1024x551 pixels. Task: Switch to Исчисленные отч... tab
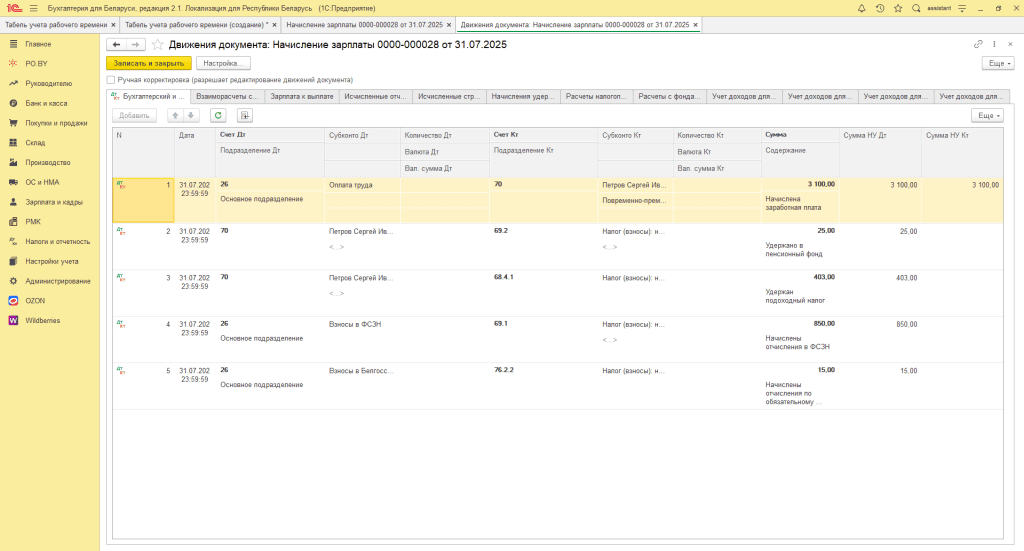click(376, 97)
